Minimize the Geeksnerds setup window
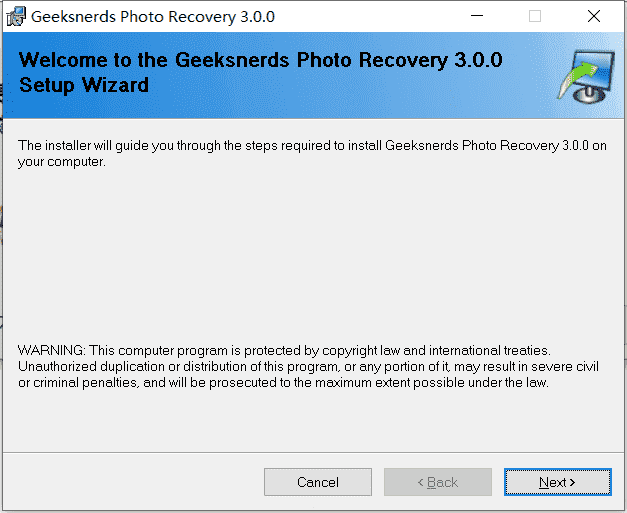This screenshot has height=513, width=627. pos(477,16)
